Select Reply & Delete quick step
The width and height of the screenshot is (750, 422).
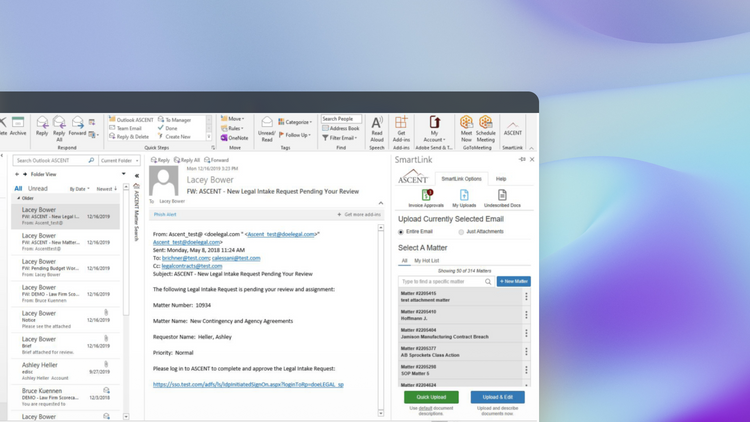point(129,136)
